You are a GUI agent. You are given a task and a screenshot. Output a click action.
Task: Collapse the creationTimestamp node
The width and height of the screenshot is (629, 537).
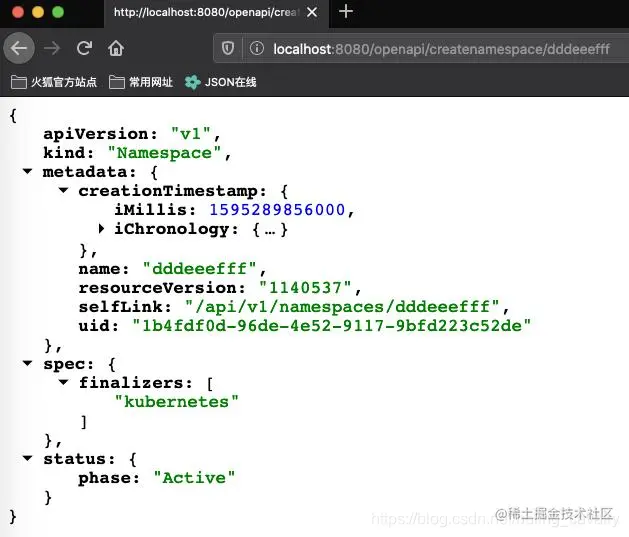pyautogui.click(x=63, y=190)
